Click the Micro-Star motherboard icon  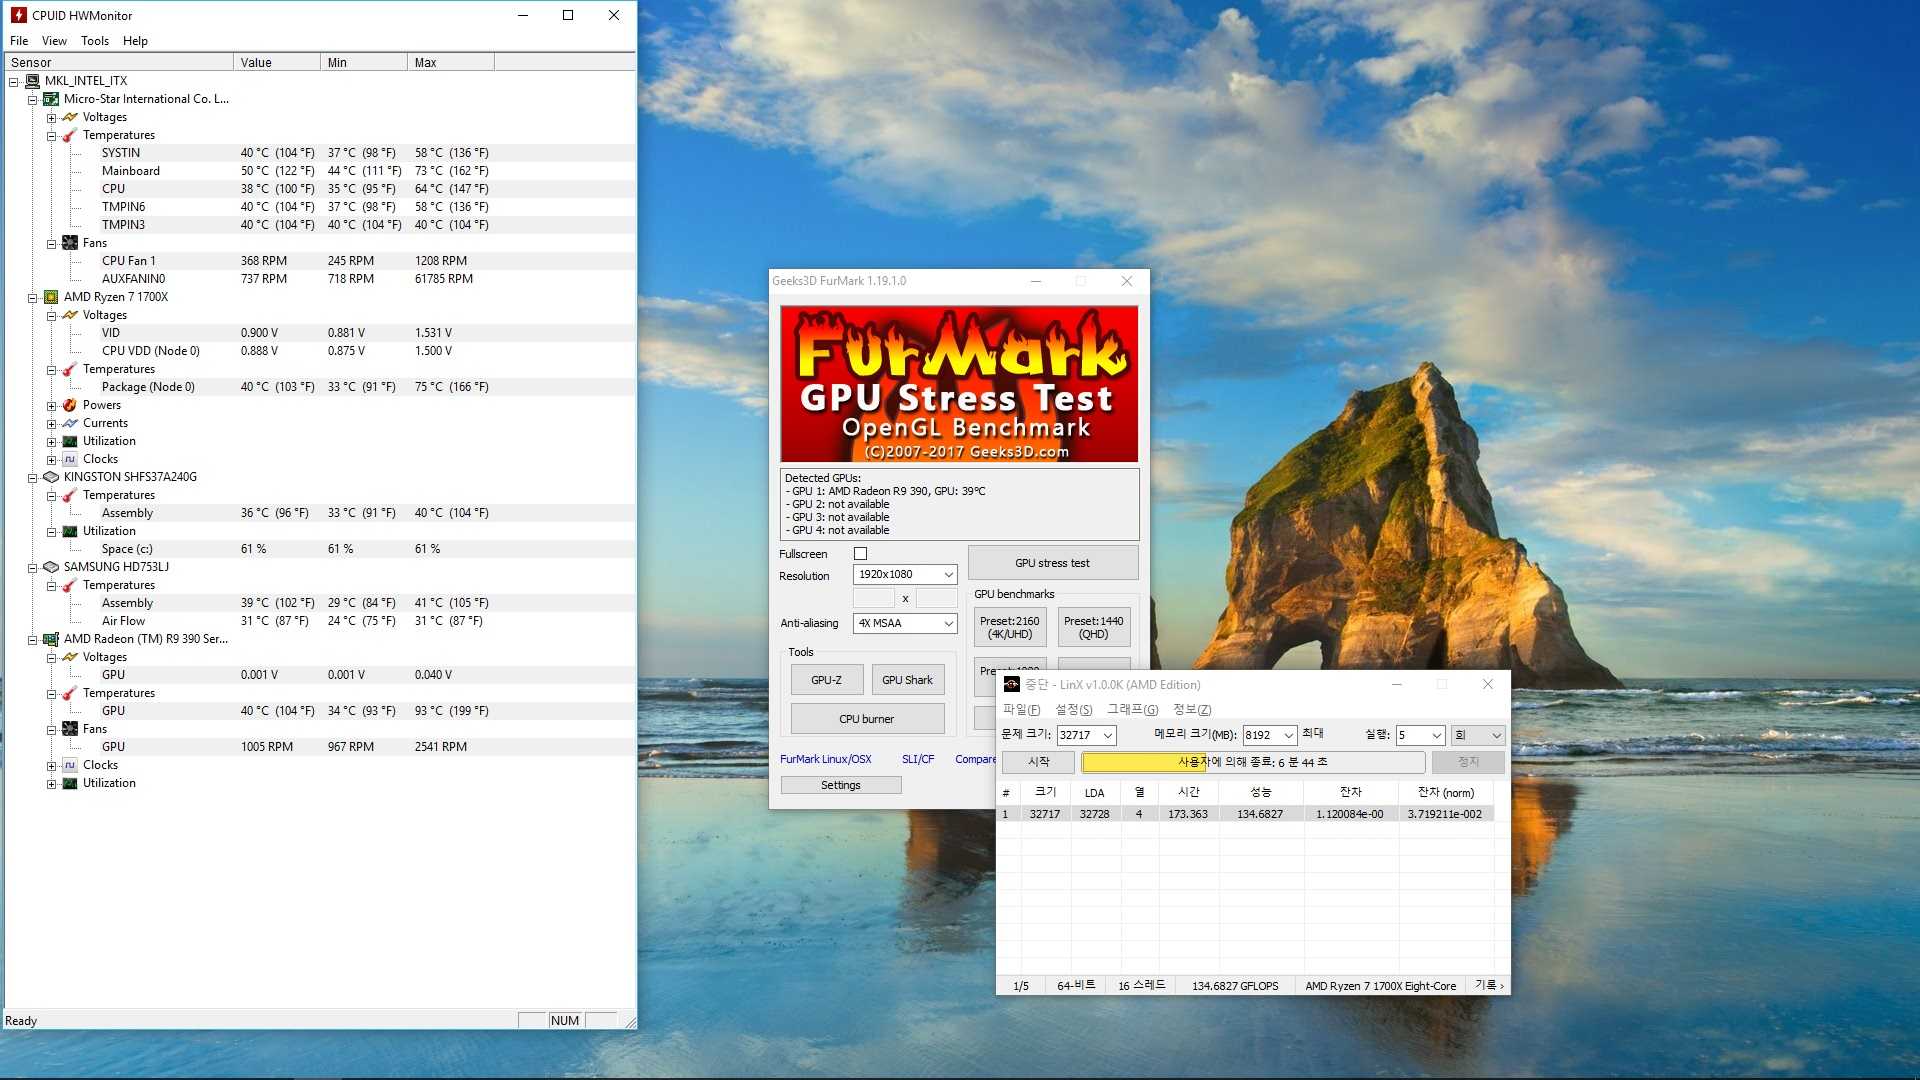point(51,99)
